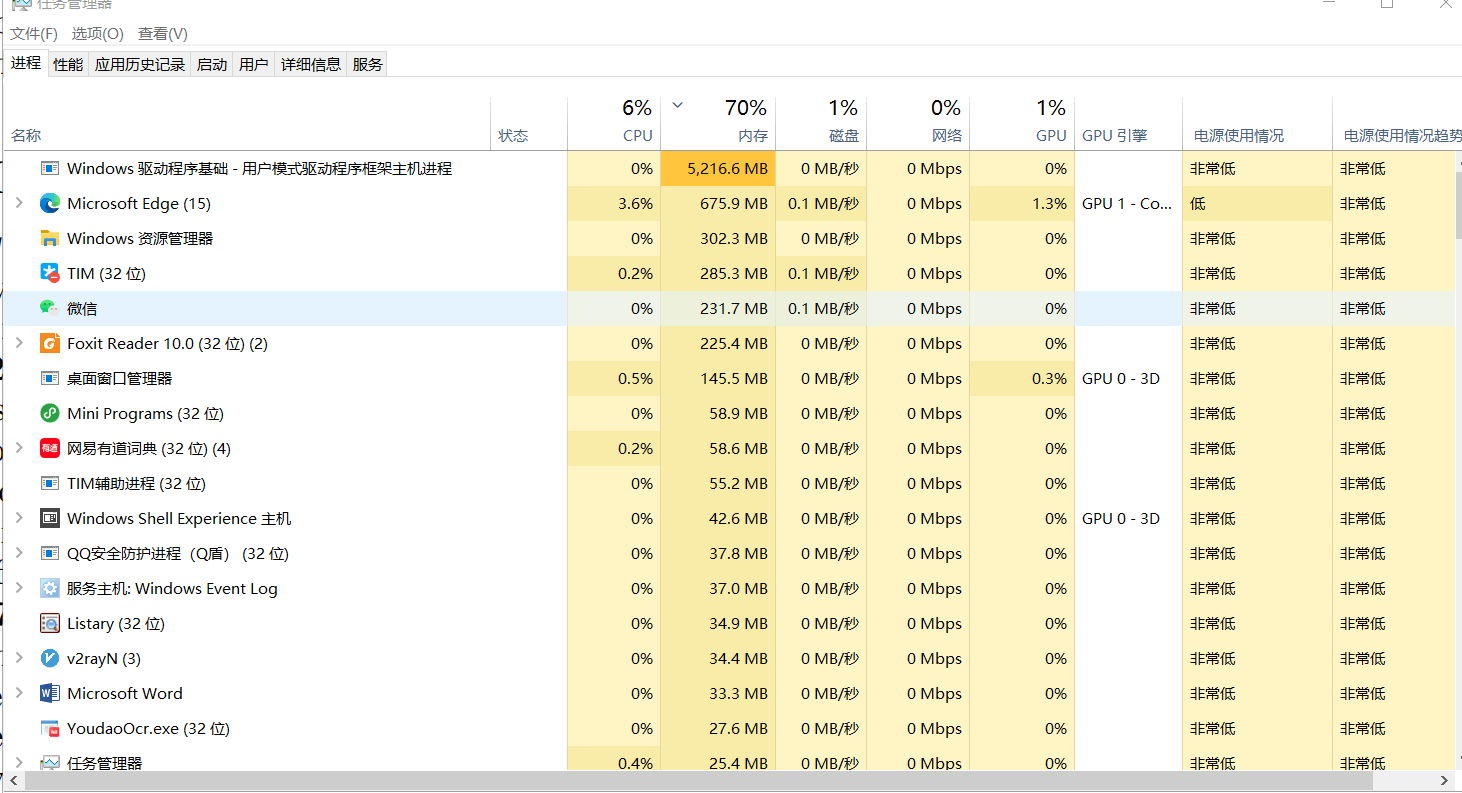Click the 任务管理器 process icon
This screenshot has height=793, width=1462.
point(50,763)
